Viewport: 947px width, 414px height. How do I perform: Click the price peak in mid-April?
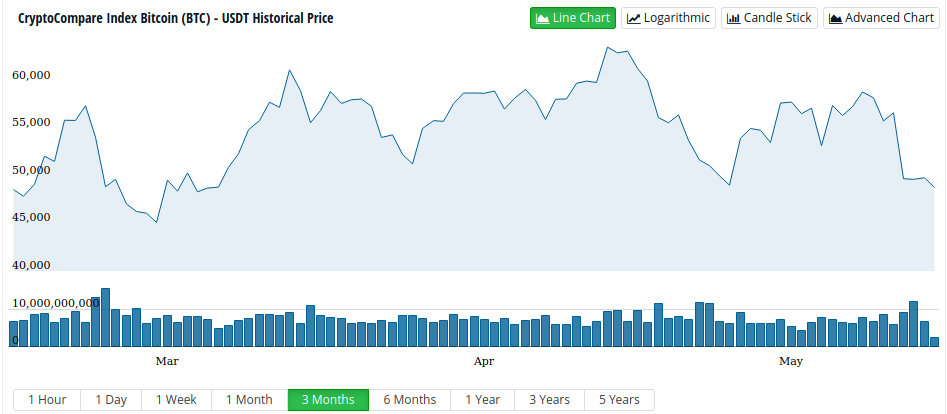pyautogui.click(x=608, y=47)
